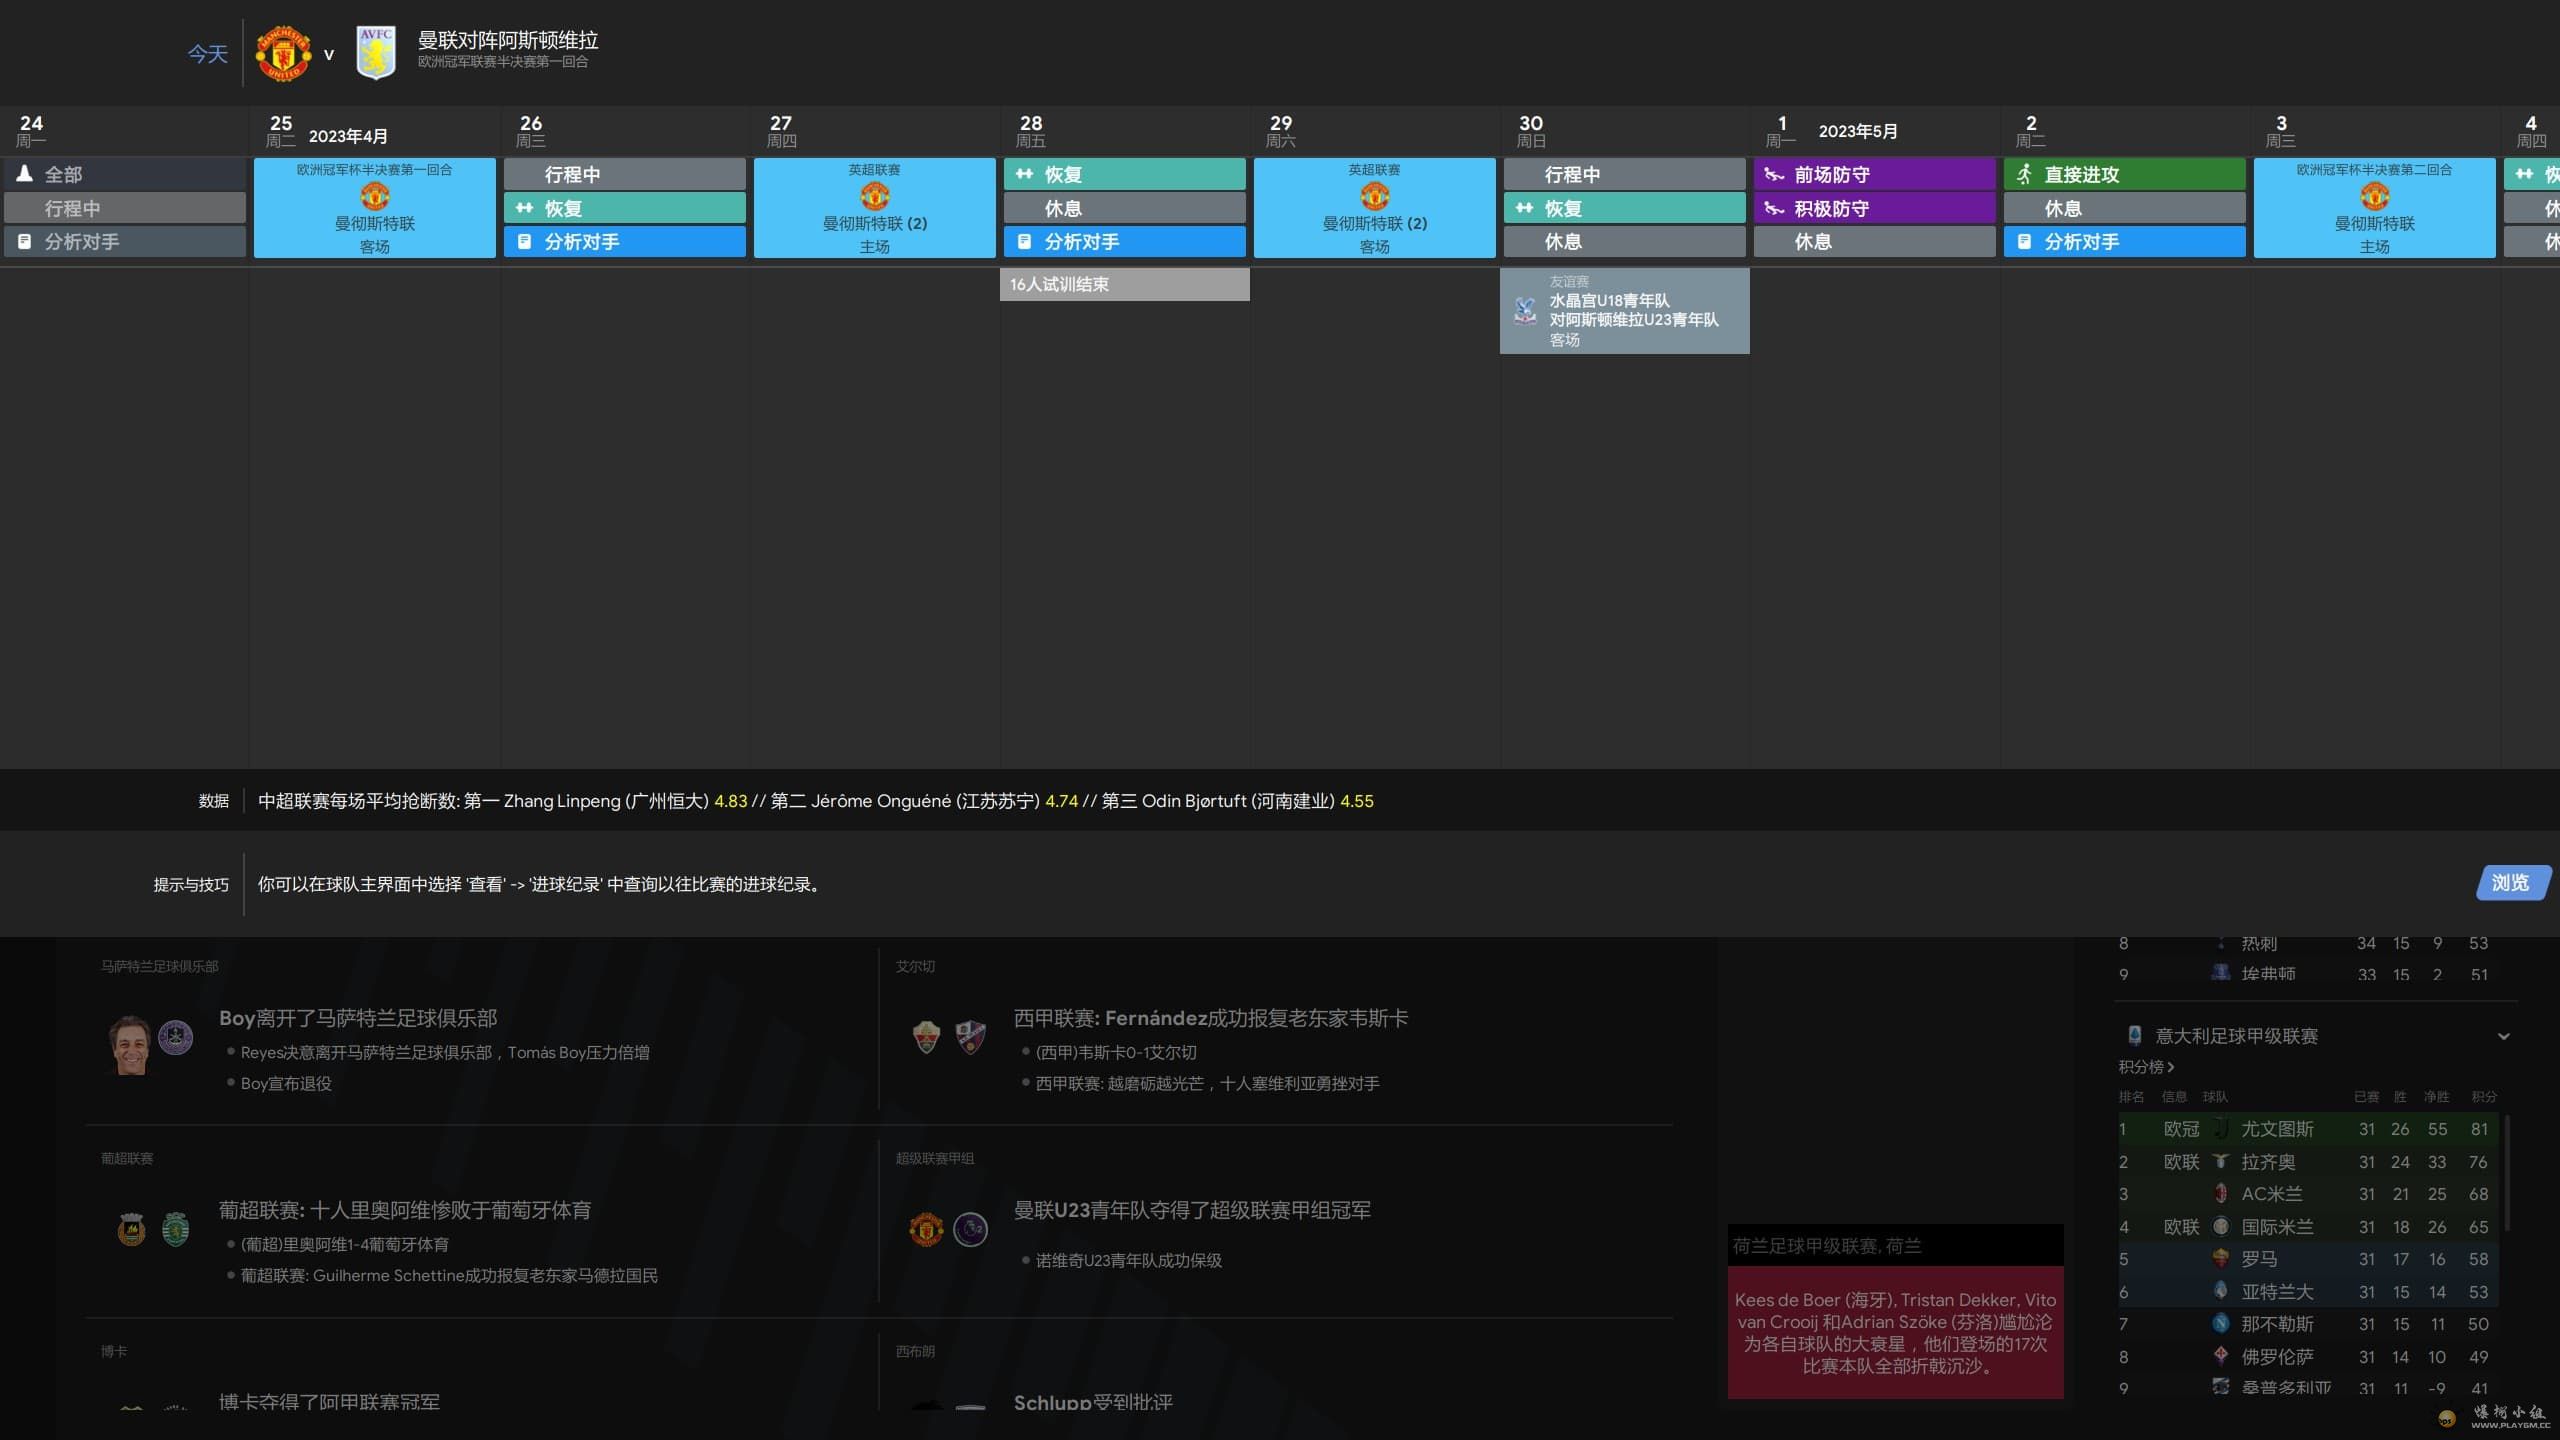
Task: Select the 全部 person icon on day 24
Action: tap(25, 174)
